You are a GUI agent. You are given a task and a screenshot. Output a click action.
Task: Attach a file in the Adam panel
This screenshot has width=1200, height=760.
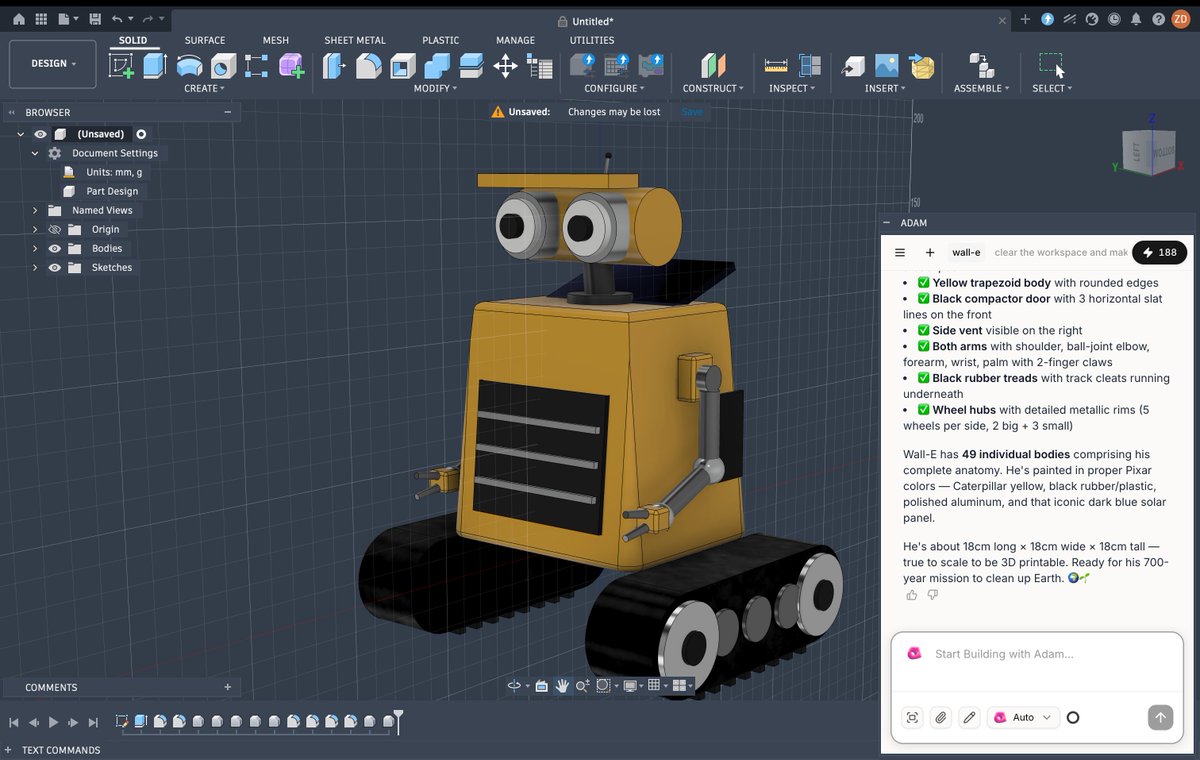click(x=940, y=717)
